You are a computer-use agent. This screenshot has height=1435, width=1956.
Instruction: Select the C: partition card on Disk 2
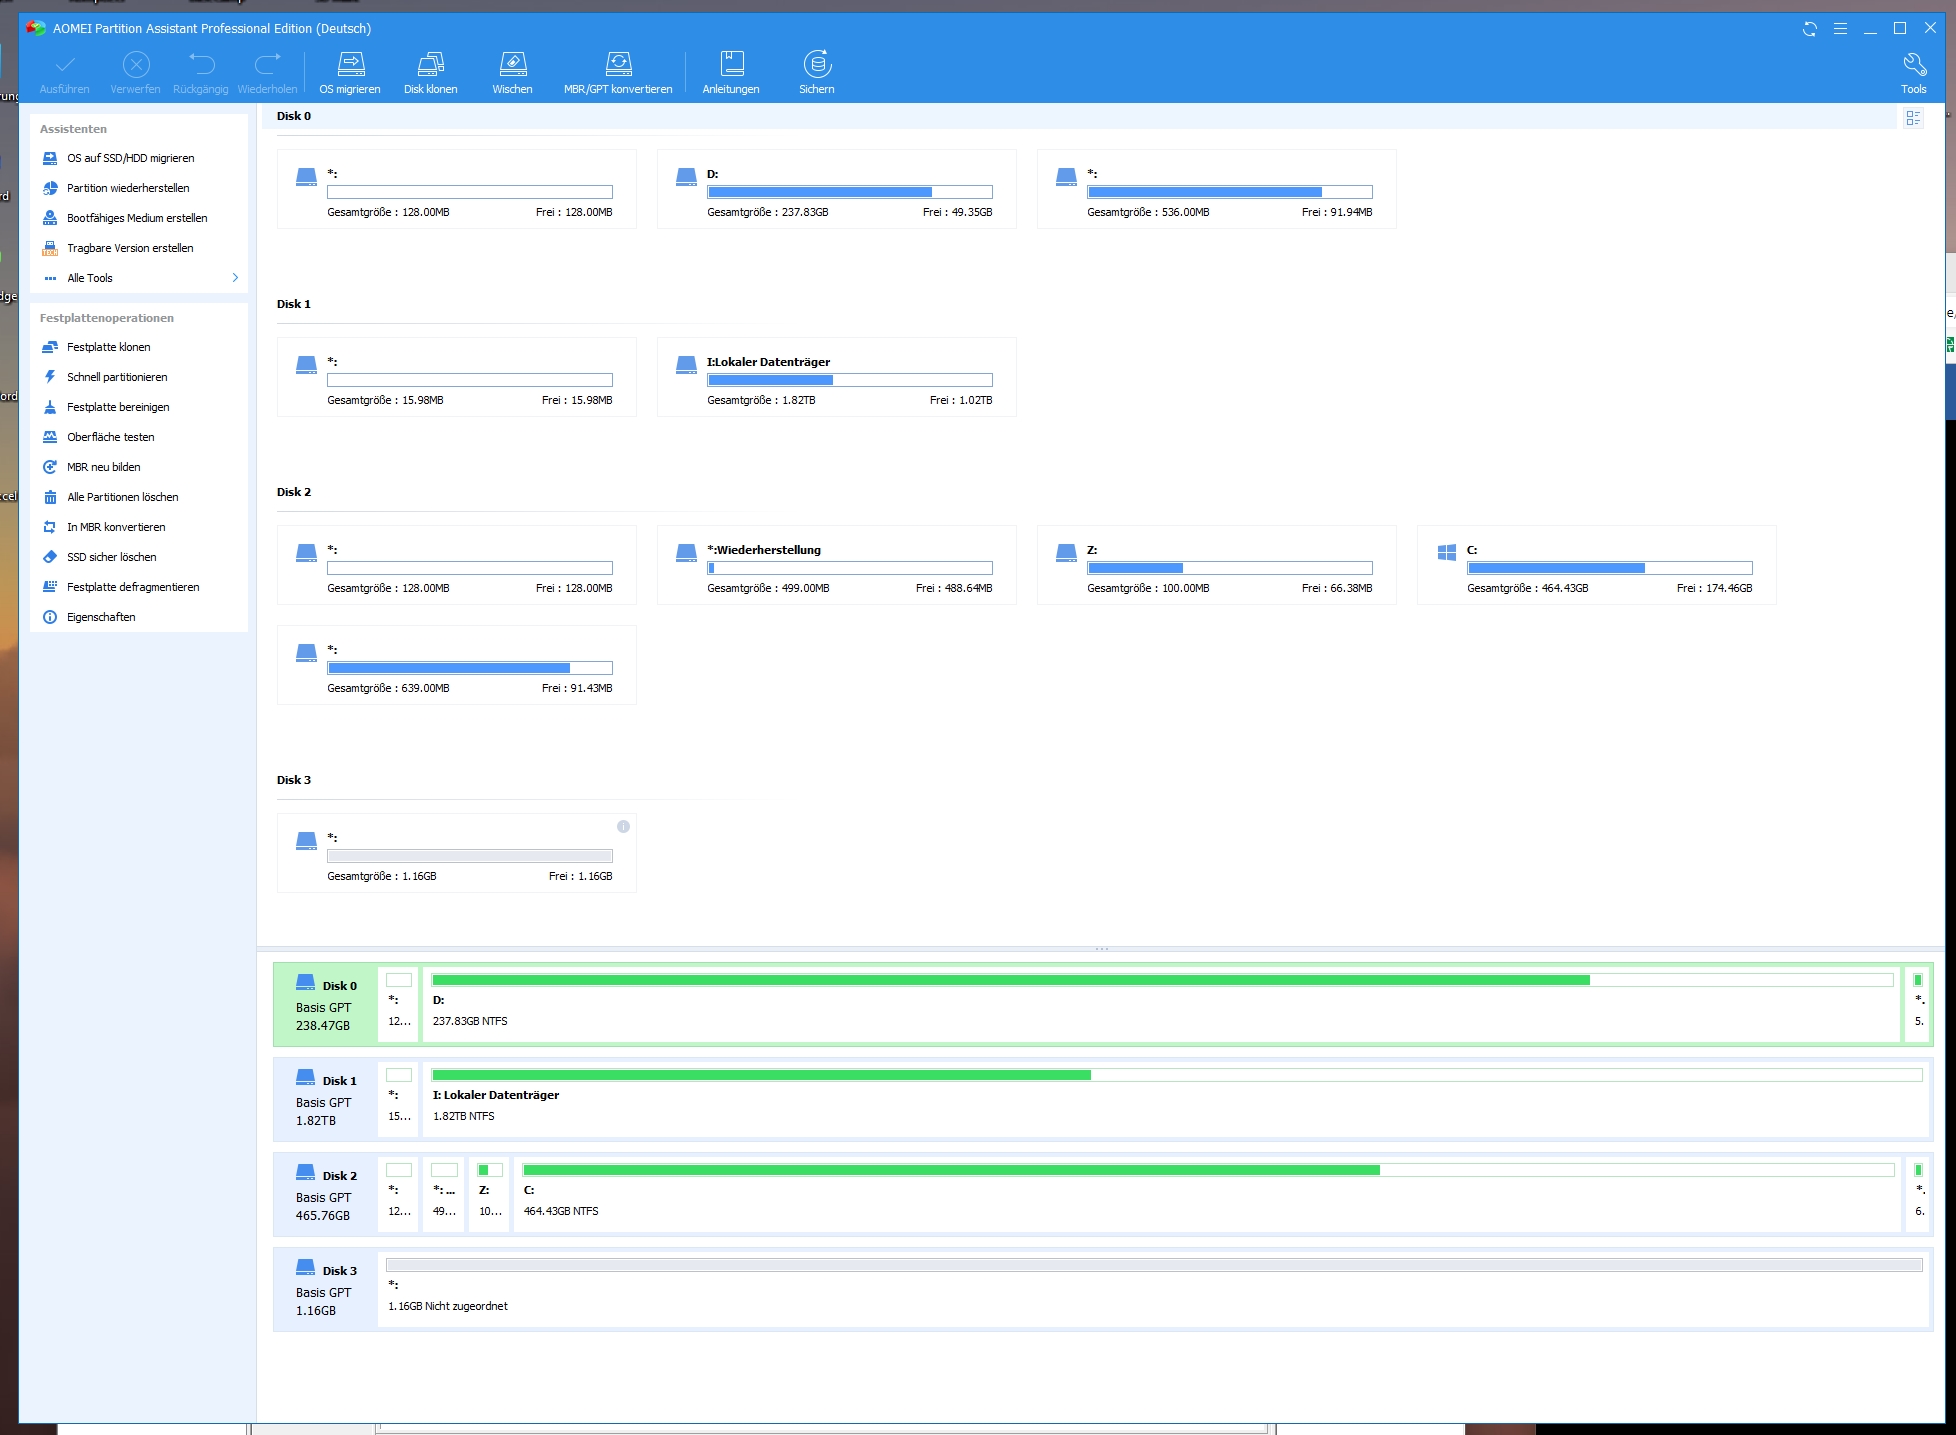pyautogui.click(x=1596, y=566)
